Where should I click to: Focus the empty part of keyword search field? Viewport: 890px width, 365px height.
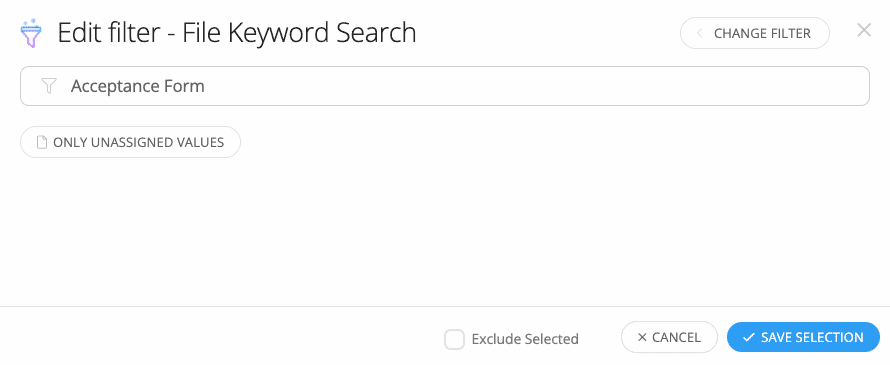coord(534,86)
